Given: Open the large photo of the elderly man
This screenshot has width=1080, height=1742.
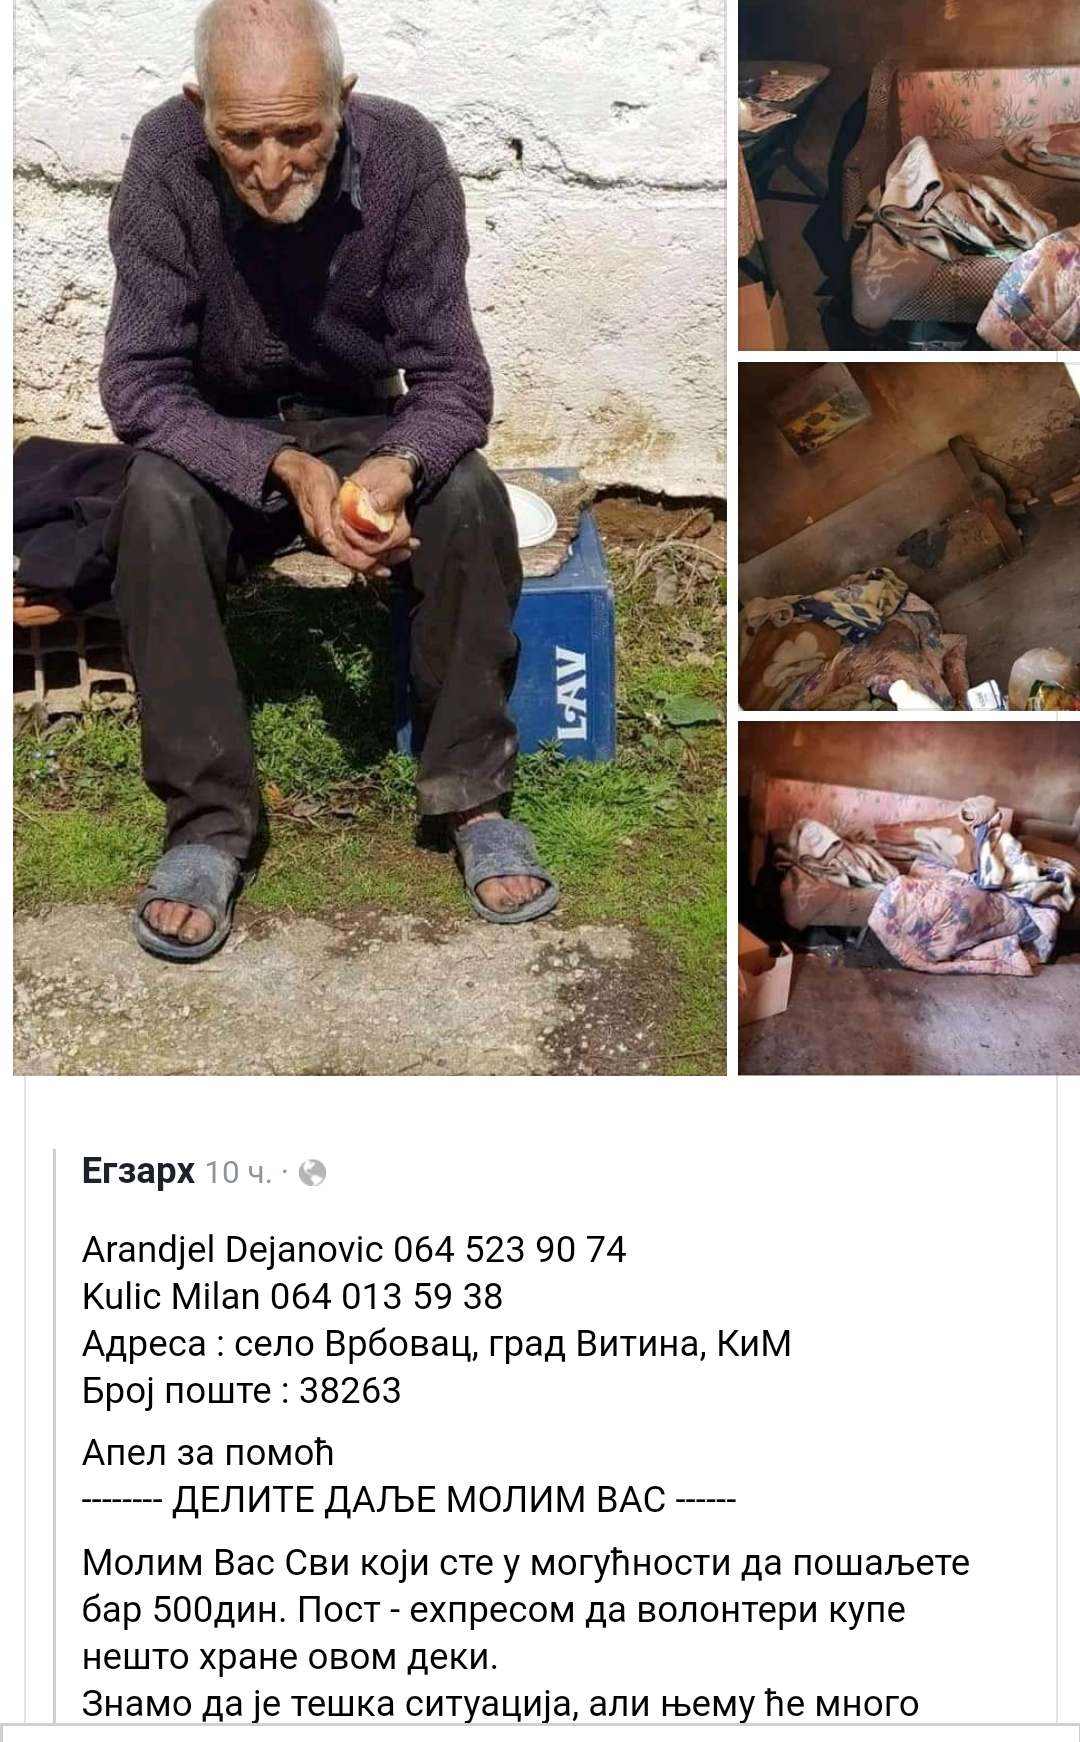Looking at the screenshot, I should (x=370, y=537).
